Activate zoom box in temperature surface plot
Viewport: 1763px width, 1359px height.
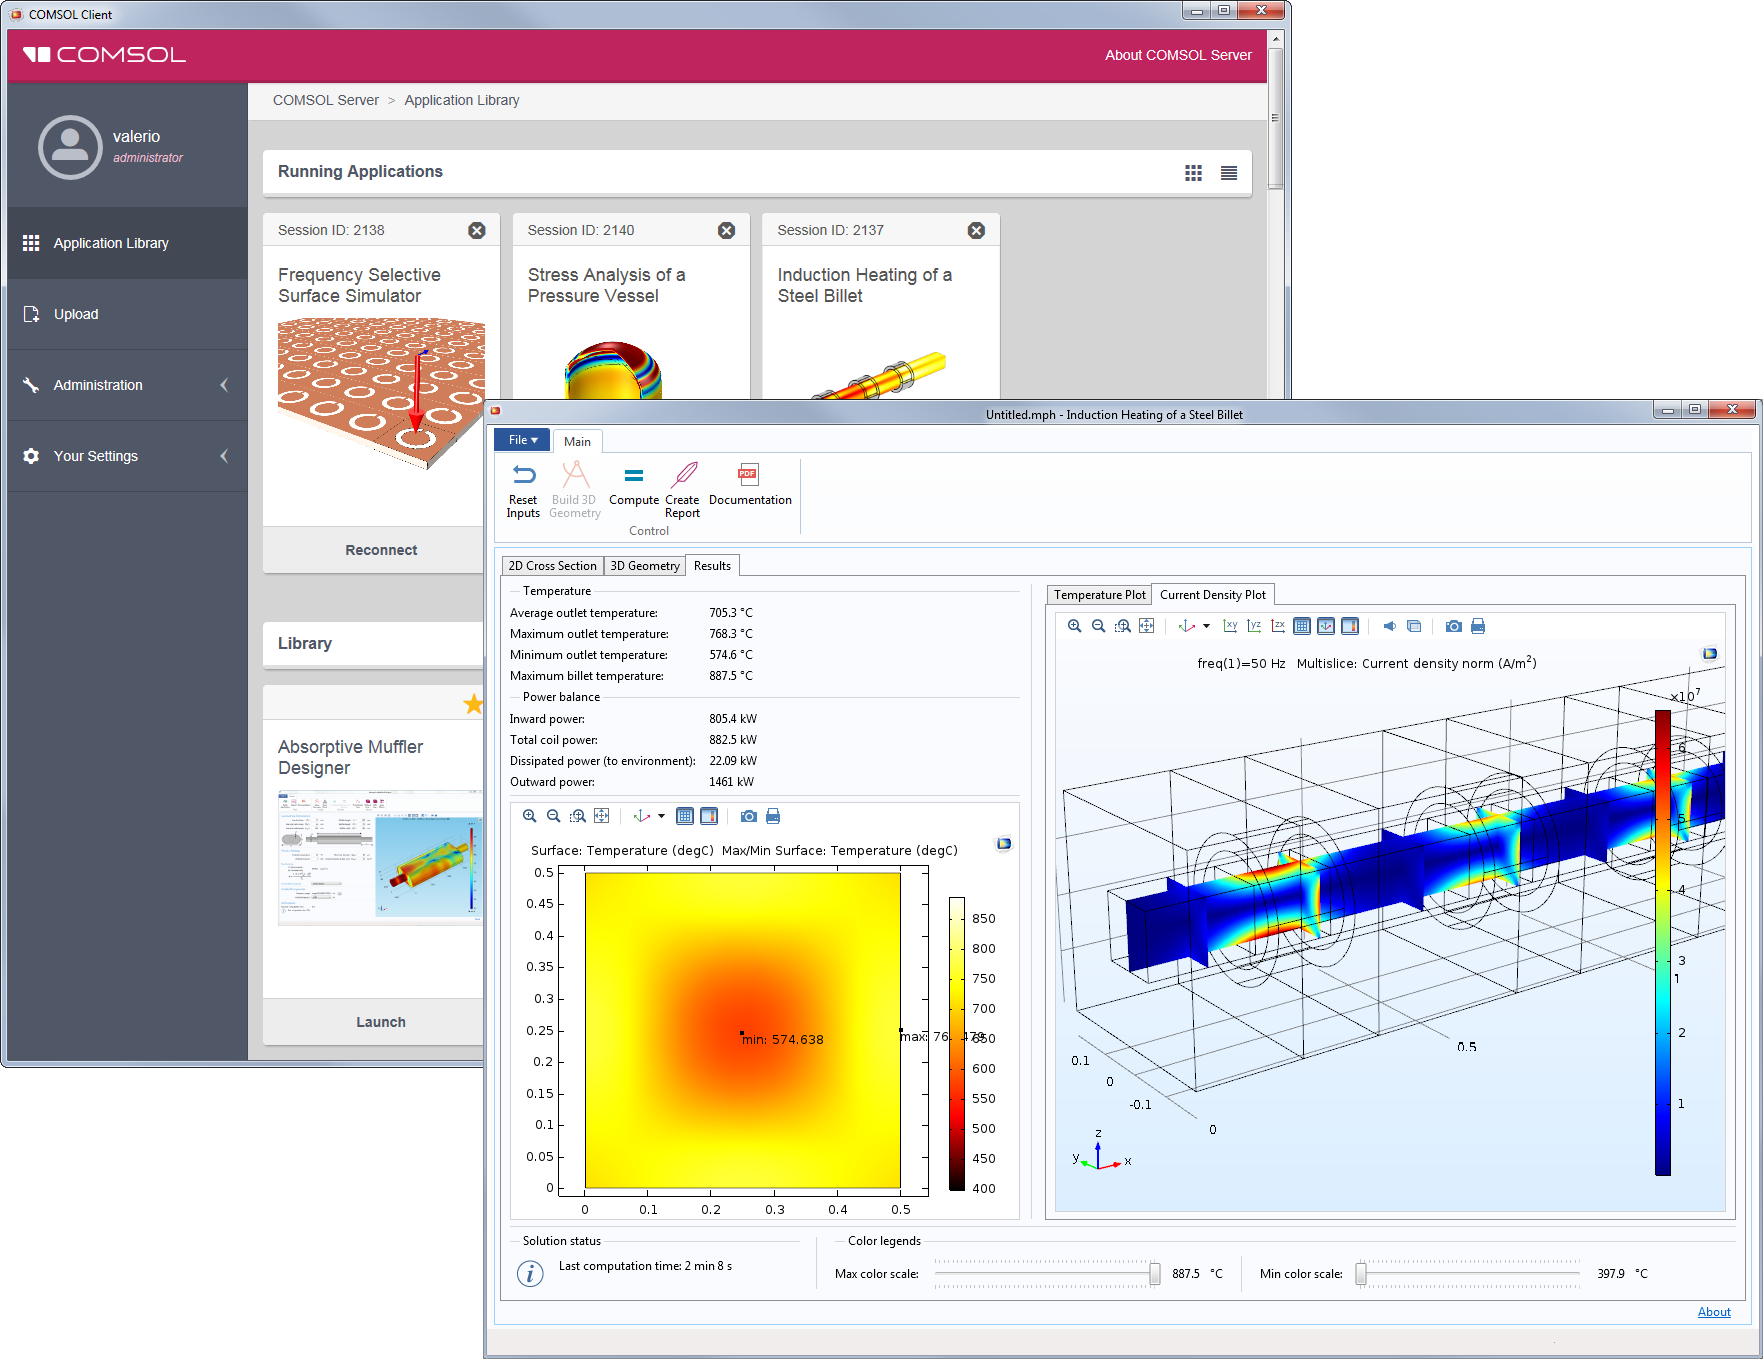pos(578,816)
